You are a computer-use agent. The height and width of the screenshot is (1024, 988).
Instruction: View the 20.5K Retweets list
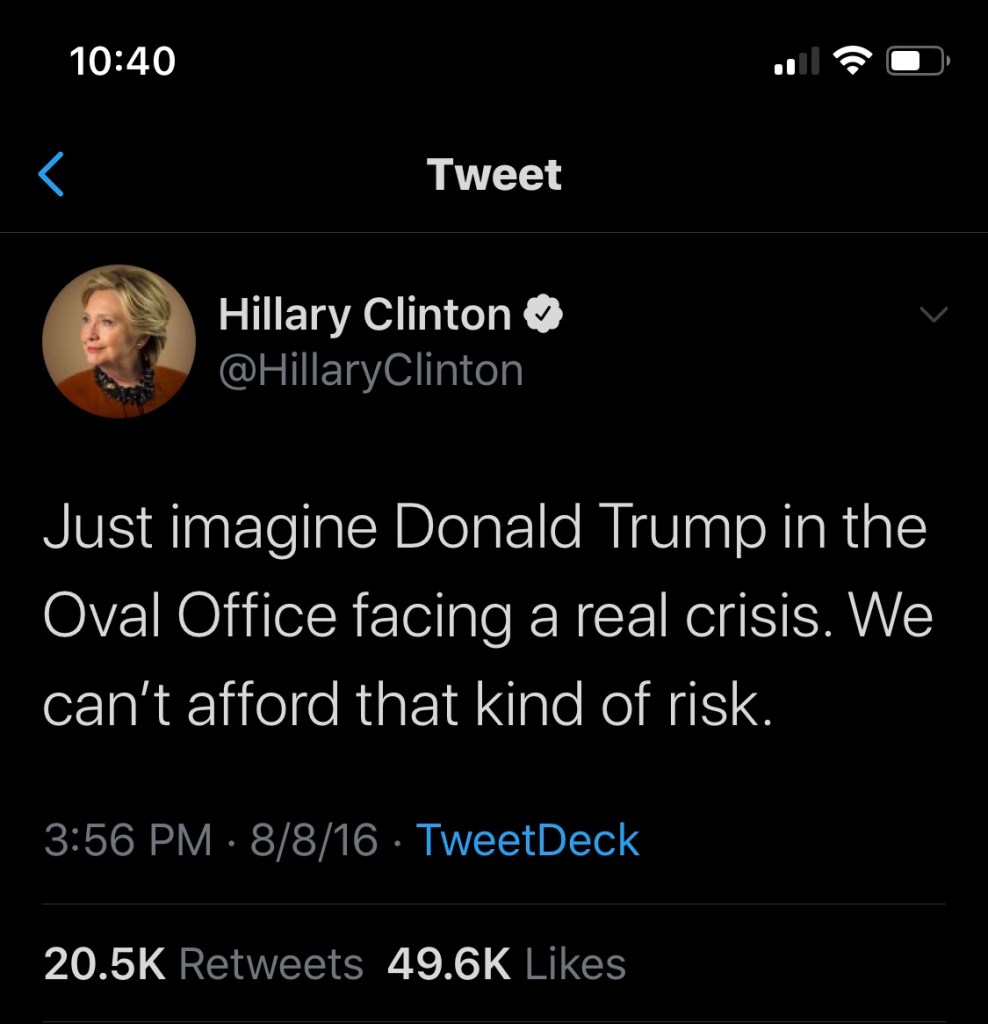pos(203,964)
